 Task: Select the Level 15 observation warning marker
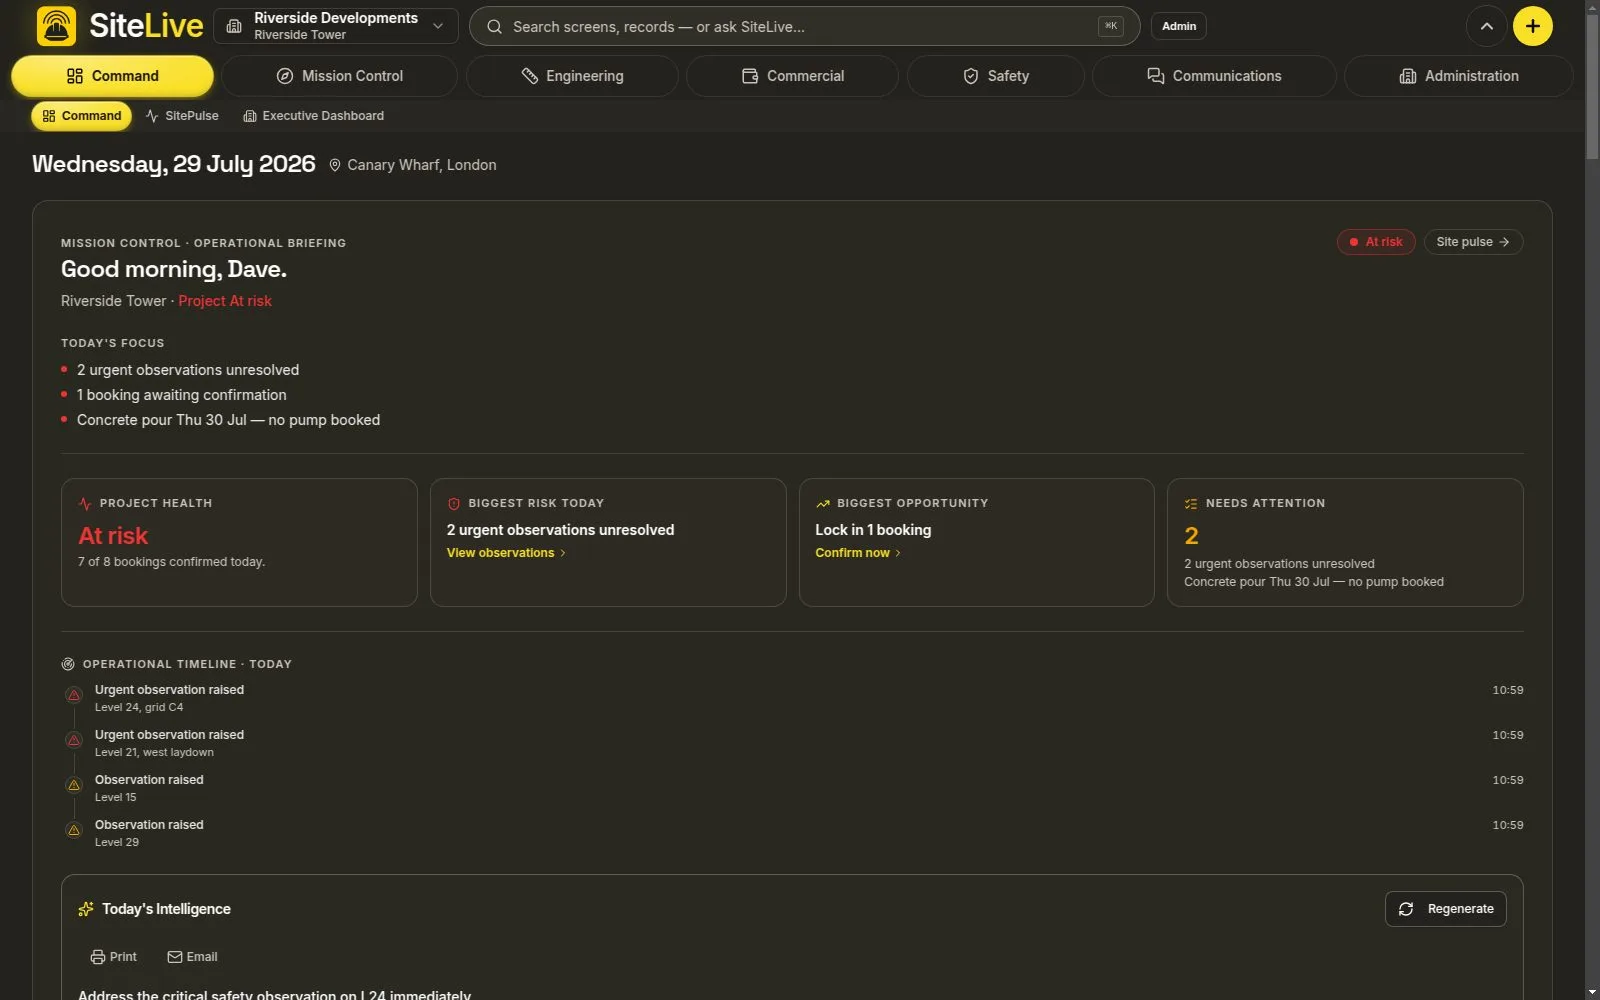coord(74,785)
